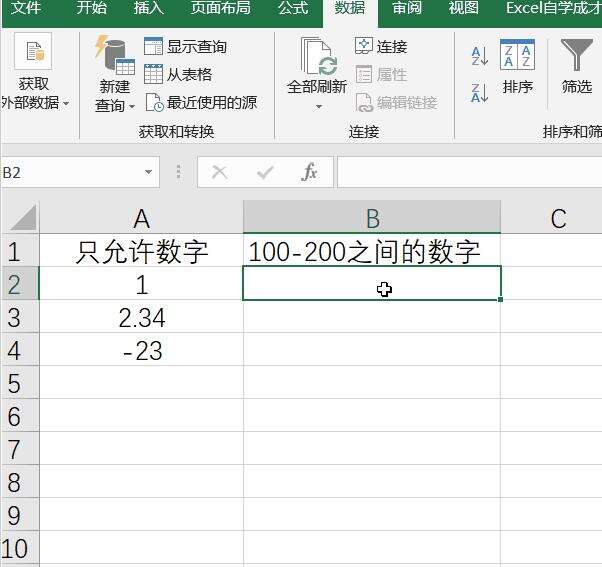Image resolution: width=602 pixels, height=567 pixels.
Task: Click the fill handle of cell B2
Action: [x=500, y=299]
